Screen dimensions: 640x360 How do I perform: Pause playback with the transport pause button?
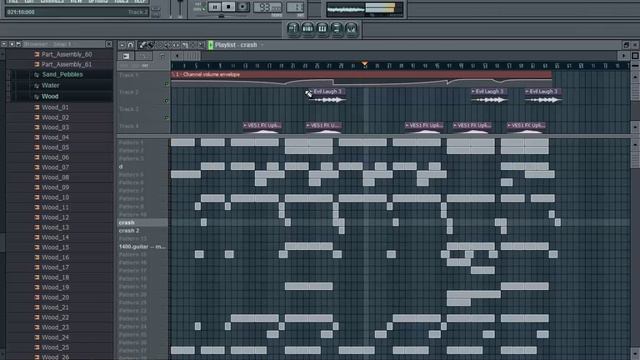[x=215, y=7]
